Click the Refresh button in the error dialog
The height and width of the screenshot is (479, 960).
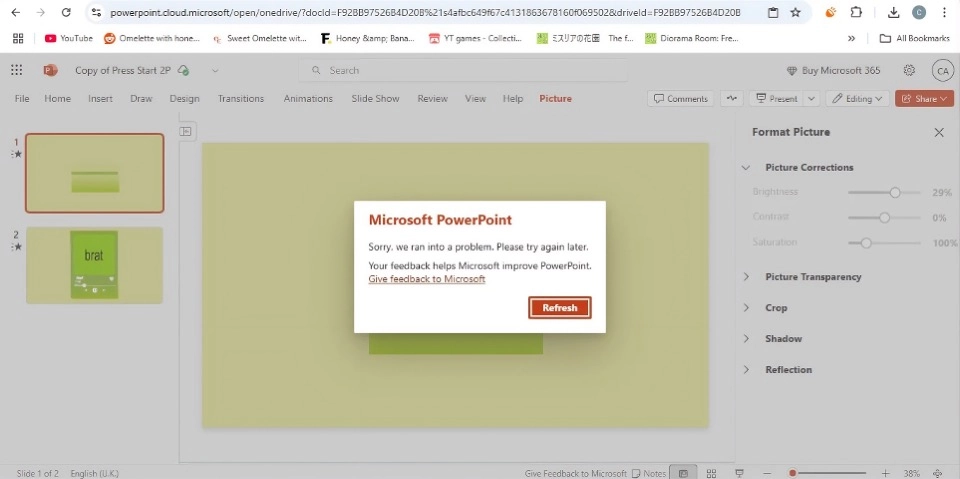[x=560, y=307]
